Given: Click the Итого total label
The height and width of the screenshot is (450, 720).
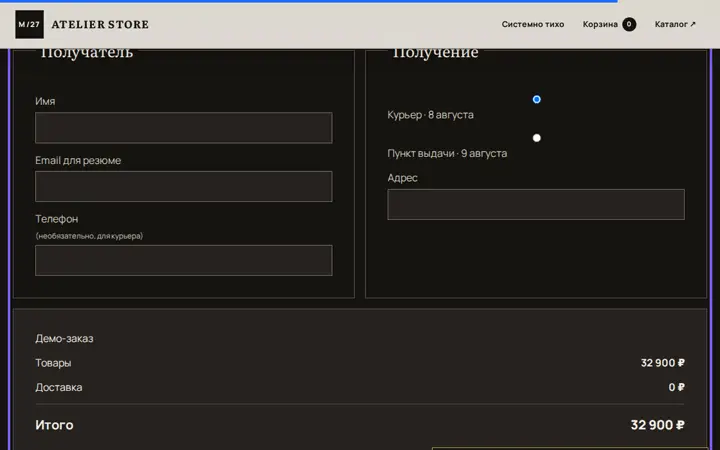Looking at the screenshot, I should (x=54, y=425).
